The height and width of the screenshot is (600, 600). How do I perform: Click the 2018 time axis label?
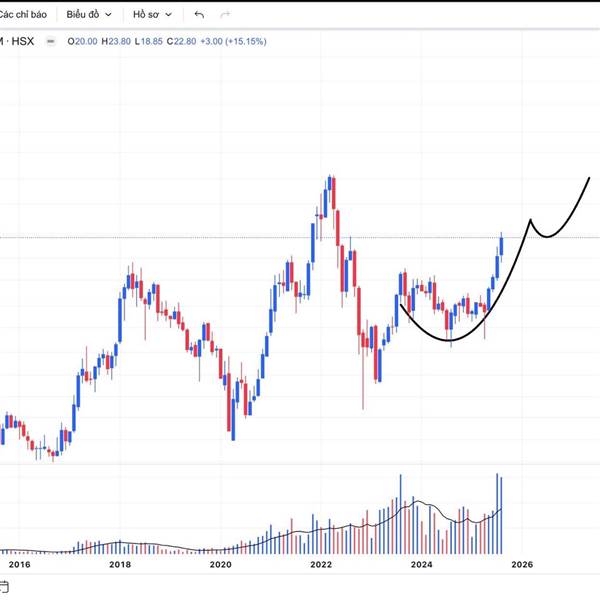click(120, 564)
